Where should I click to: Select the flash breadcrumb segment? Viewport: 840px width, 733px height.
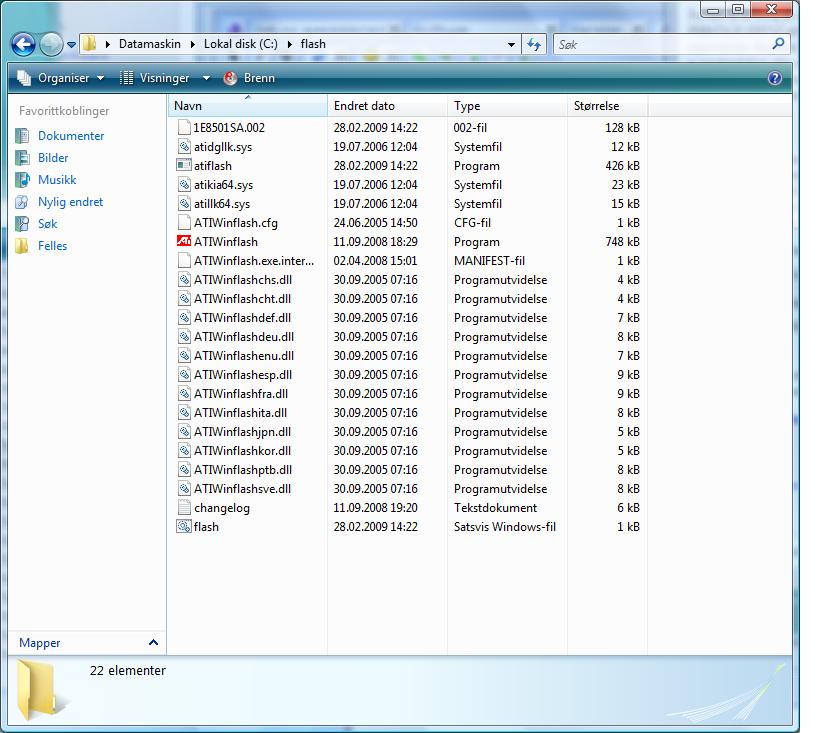pos(313,44)
